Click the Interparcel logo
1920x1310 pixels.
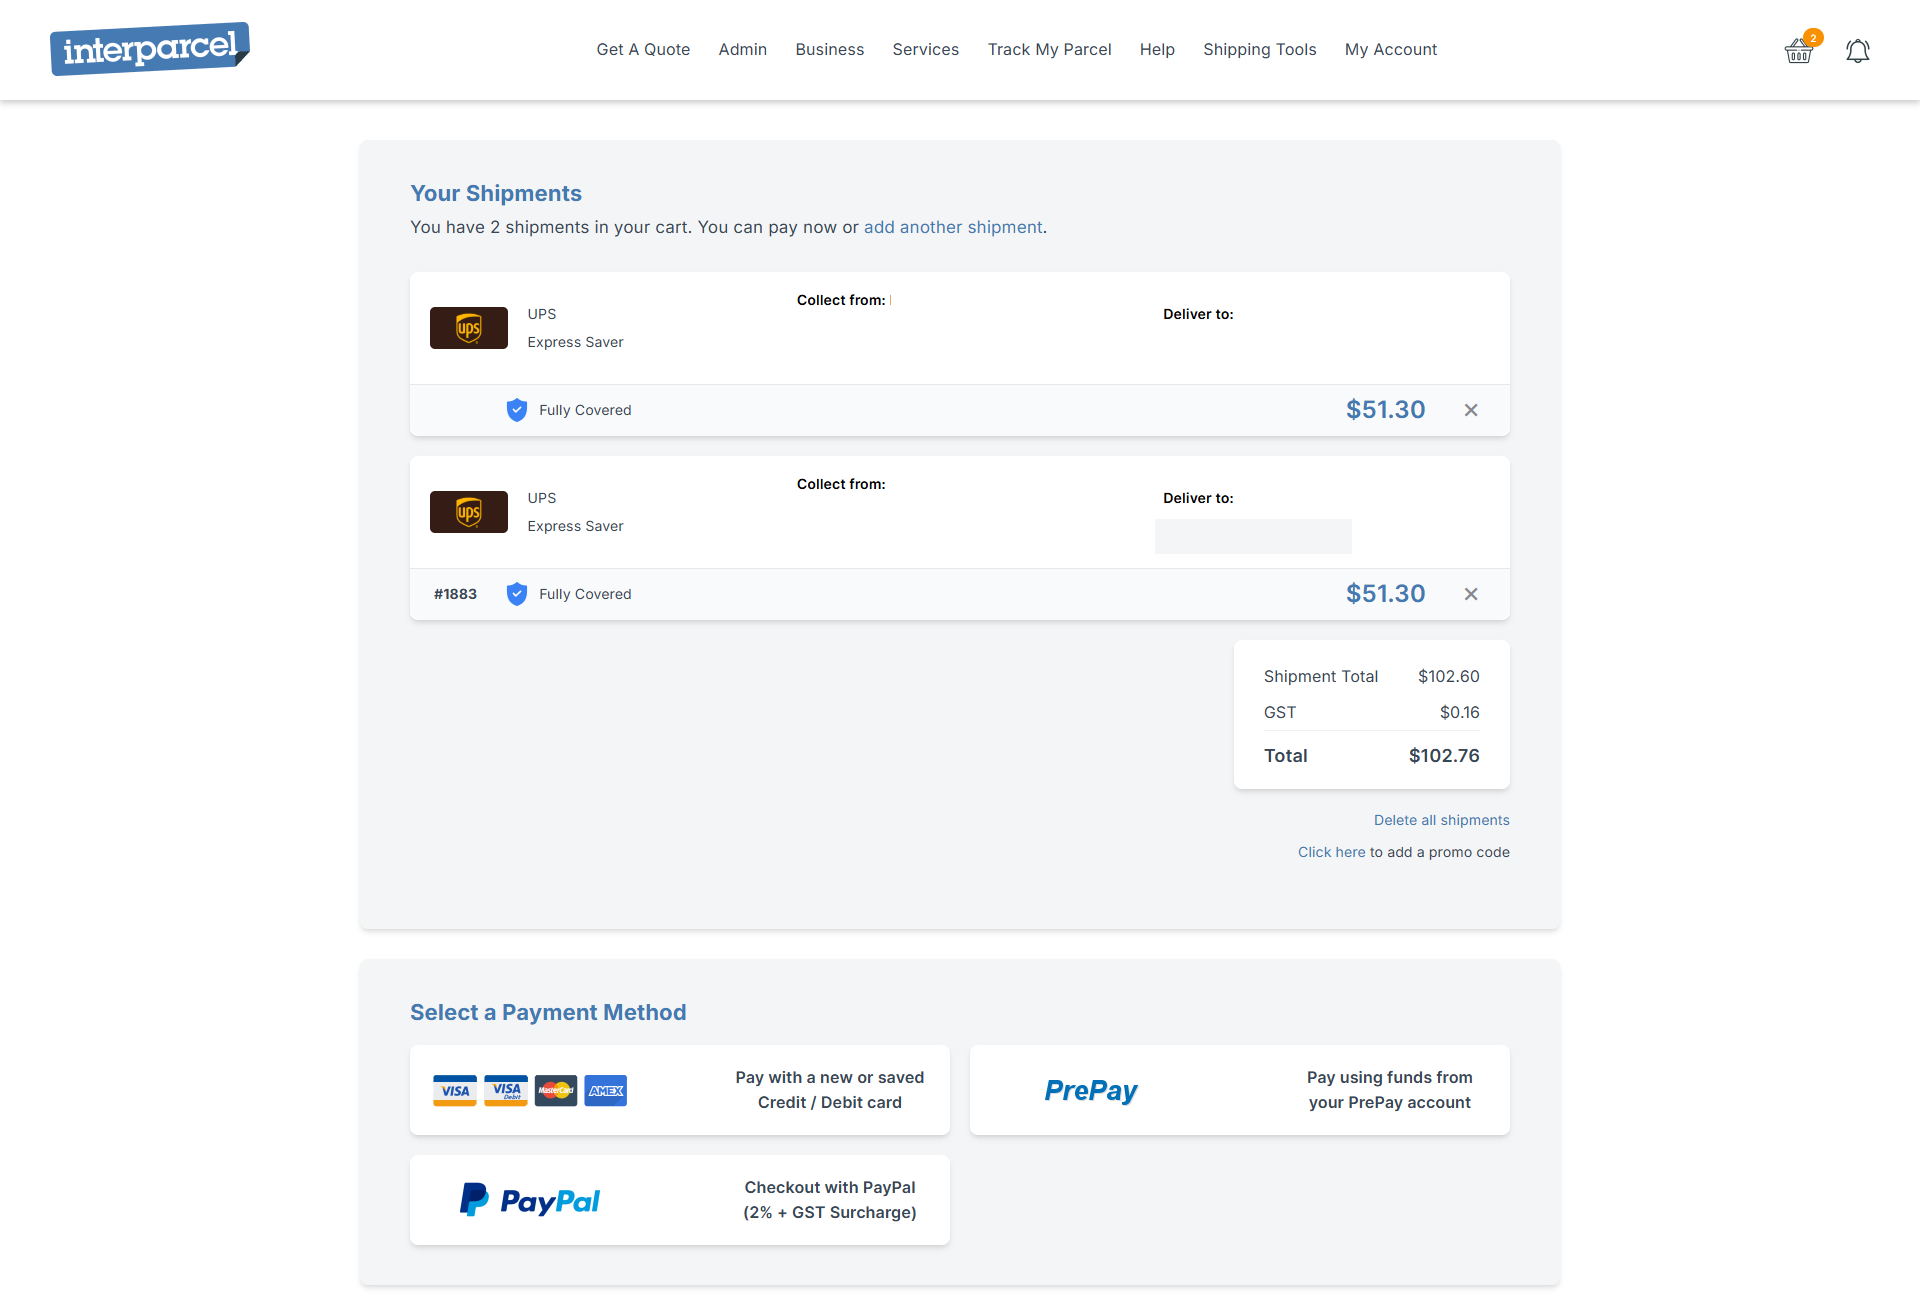150,49
